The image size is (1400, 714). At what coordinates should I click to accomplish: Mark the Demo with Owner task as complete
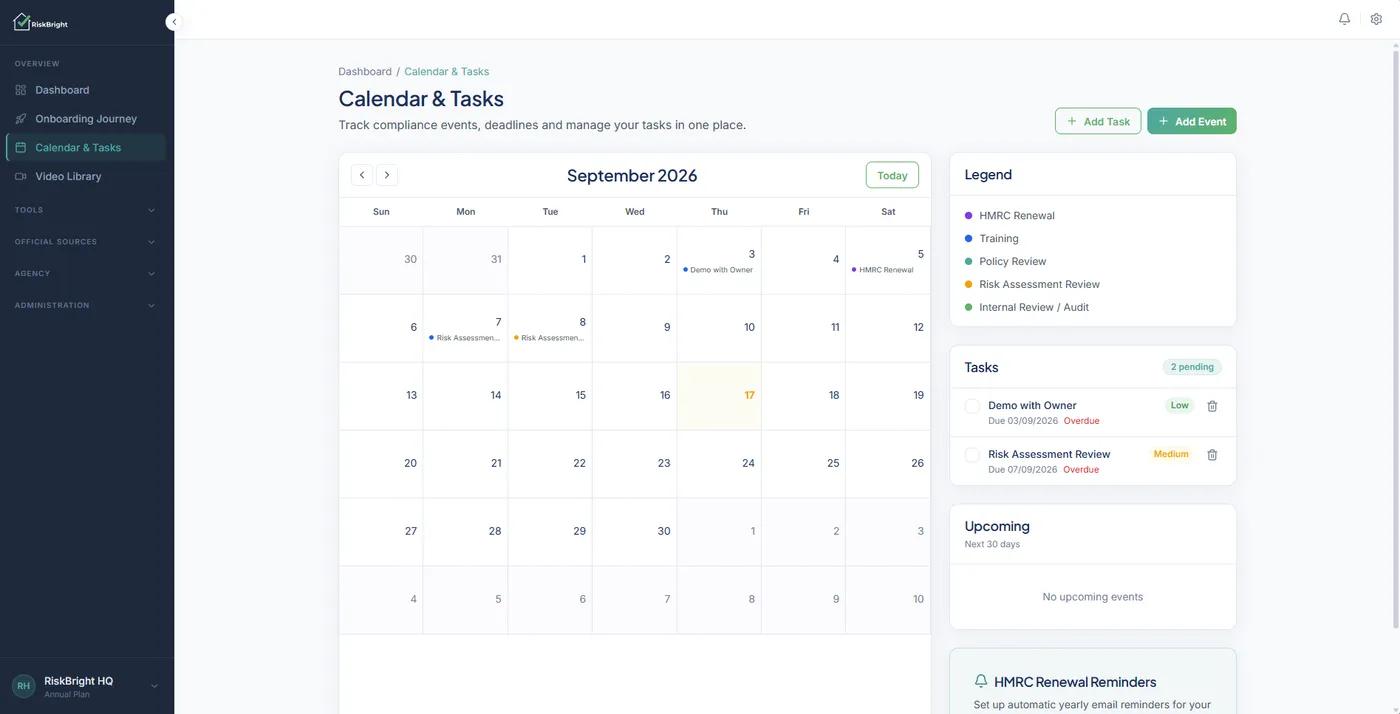coord(972,406)
